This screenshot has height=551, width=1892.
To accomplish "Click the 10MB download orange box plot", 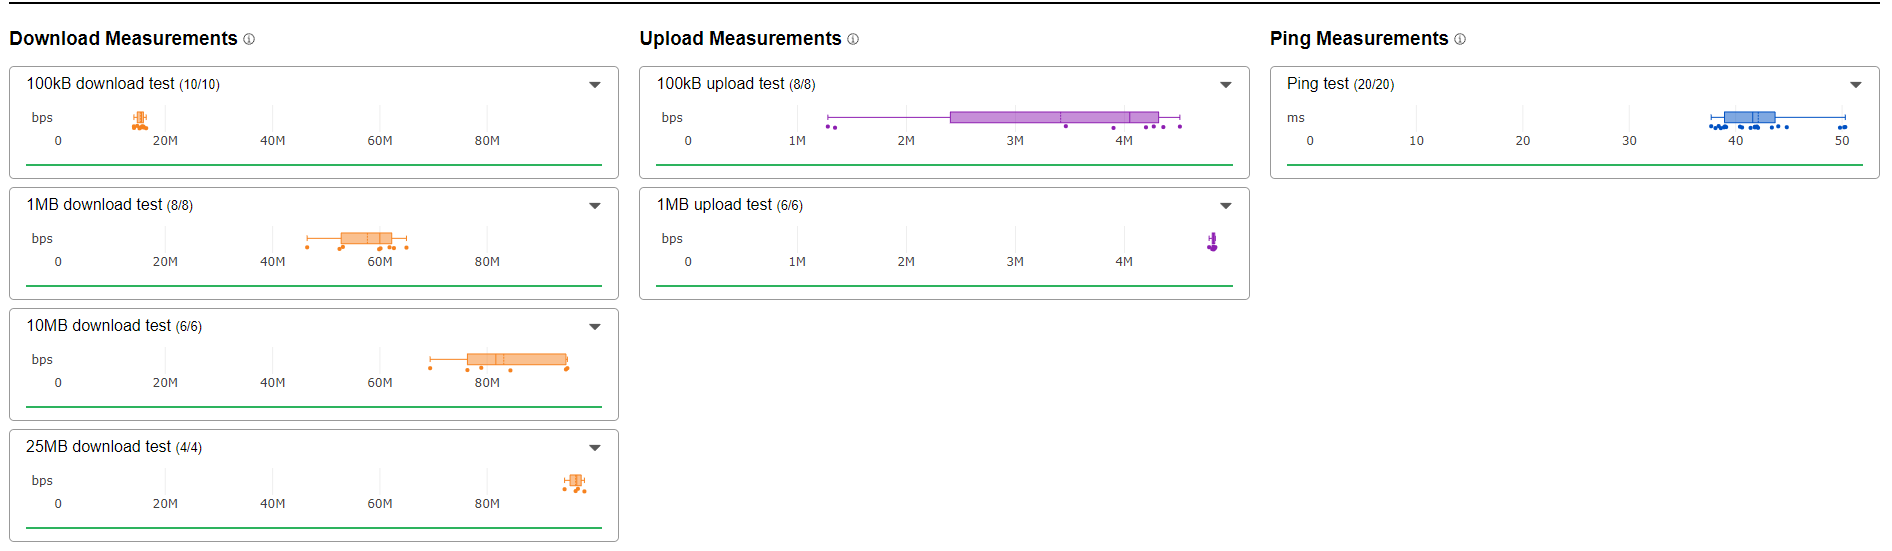I will point(516,359).
